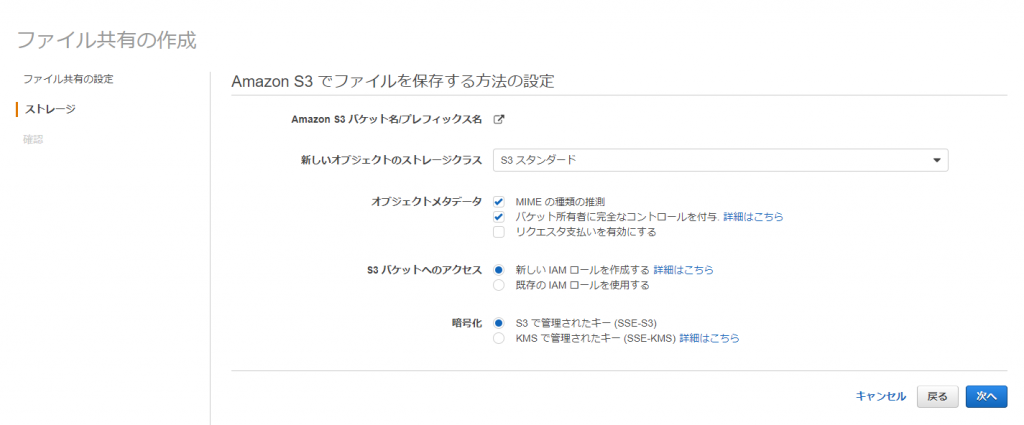Click the キャンセル link
Viewport: 1024px width, 425px height.
click(x=881, y=396)
